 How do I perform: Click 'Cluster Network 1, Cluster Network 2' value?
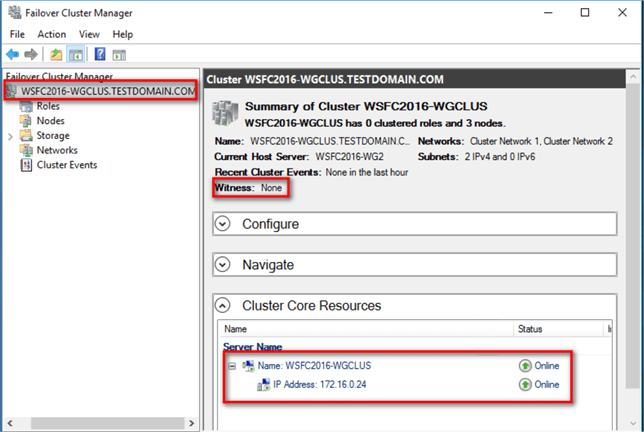(x=541, y=141)
